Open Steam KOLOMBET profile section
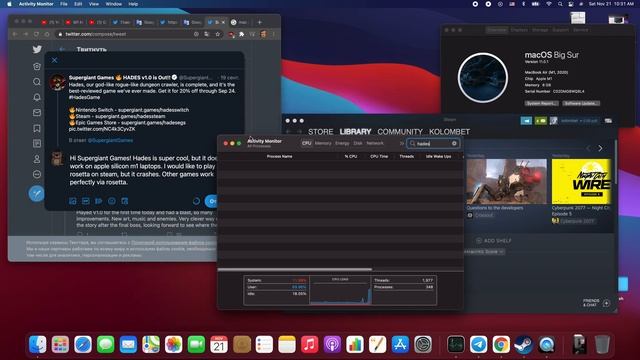640x360 pixels. (449, 132)
